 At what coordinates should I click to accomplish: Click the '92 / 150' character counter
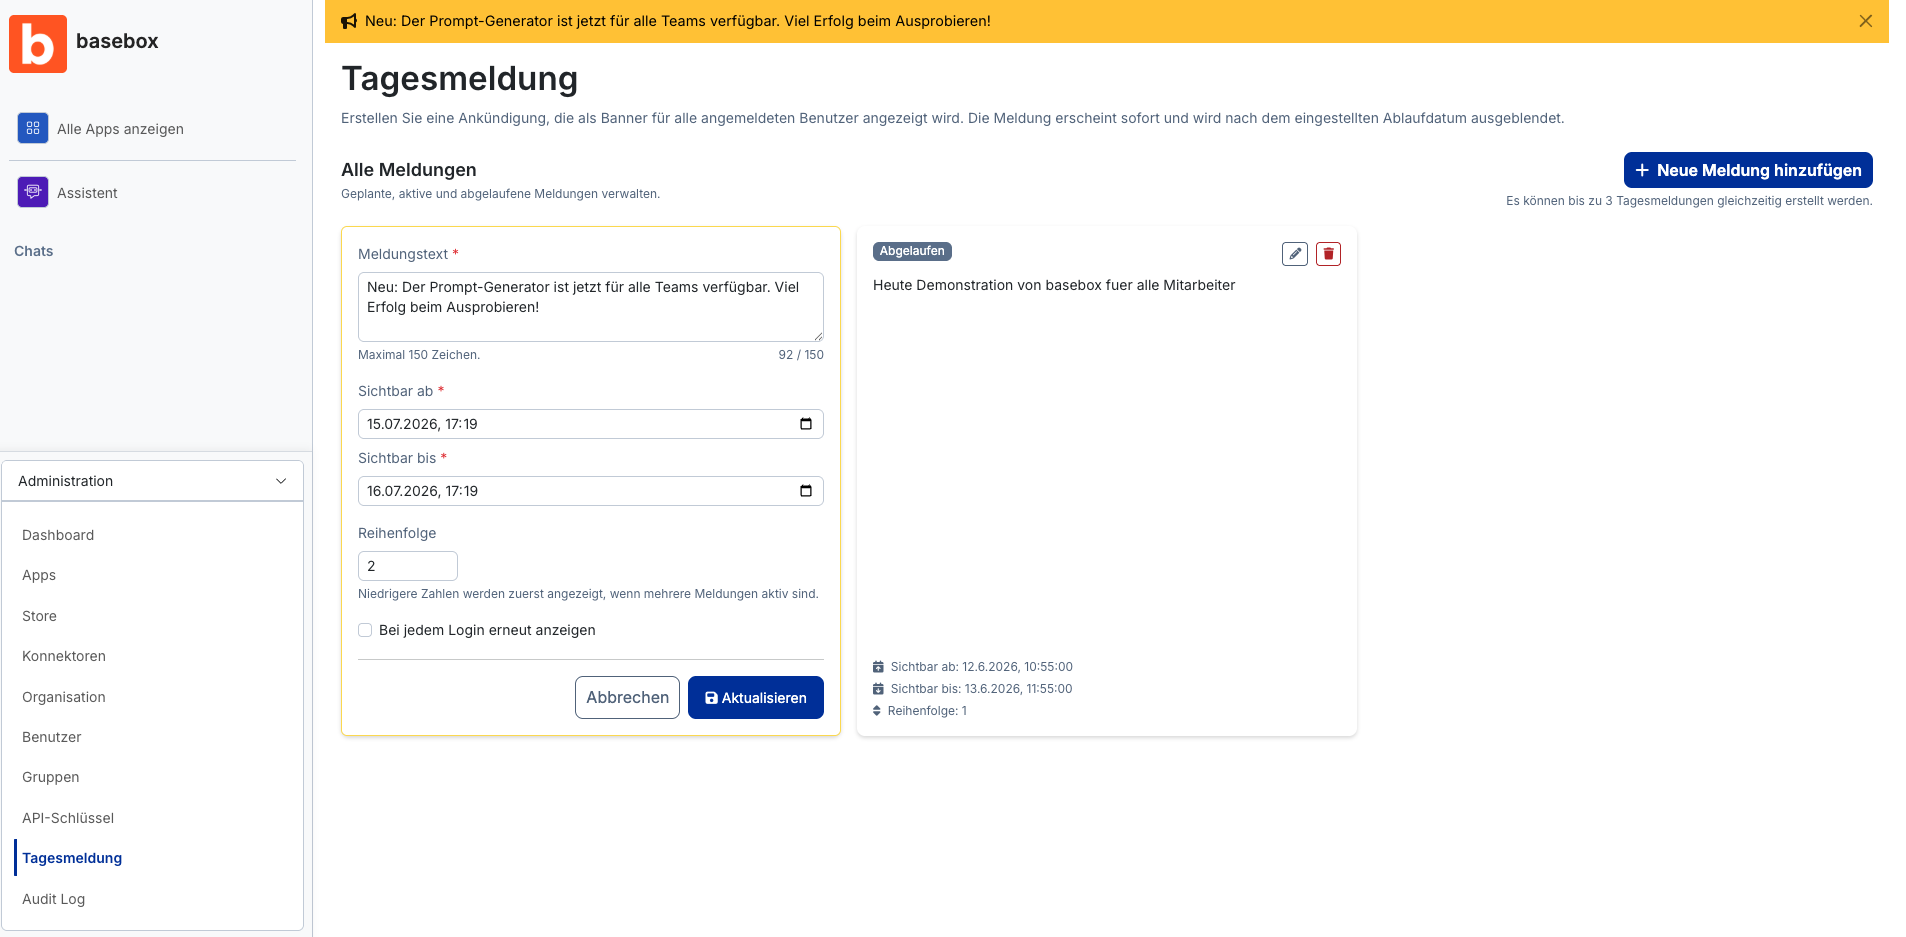(x=801, y=355)
